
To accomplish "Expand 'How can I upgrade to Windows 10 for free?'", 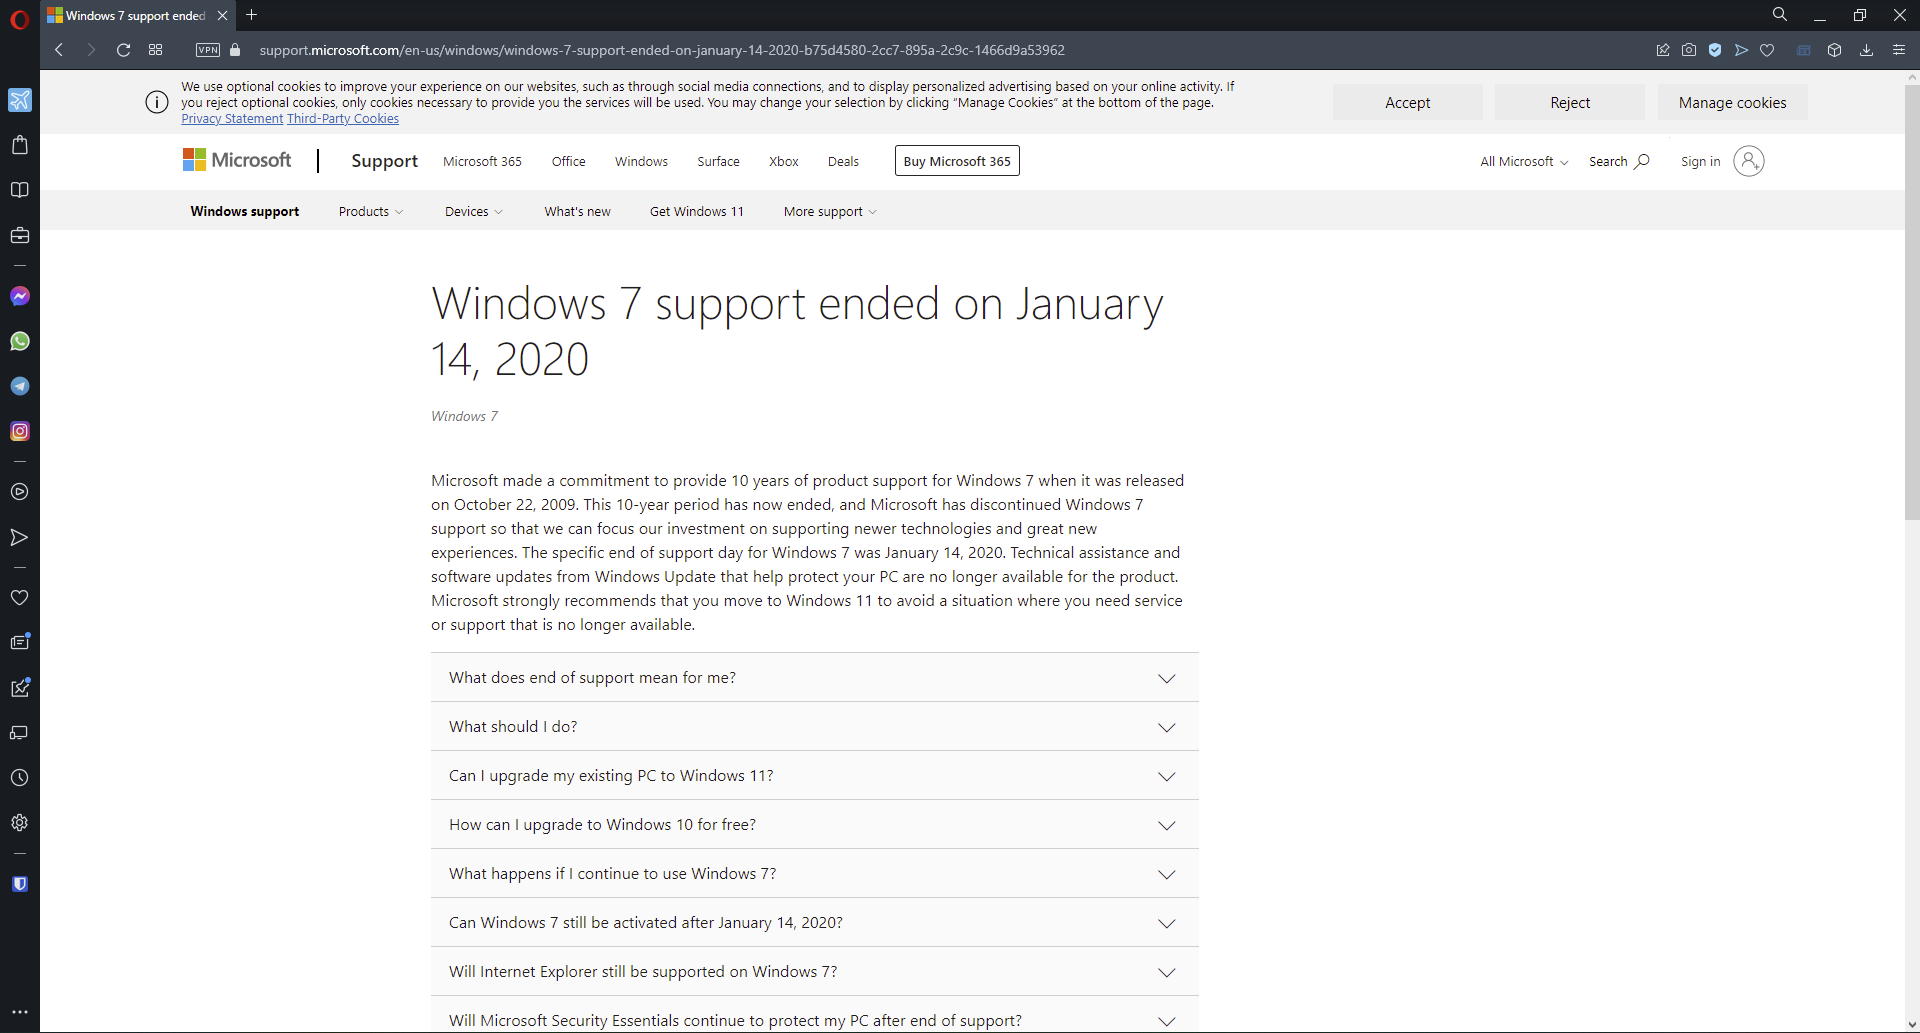I will [814, 825].
